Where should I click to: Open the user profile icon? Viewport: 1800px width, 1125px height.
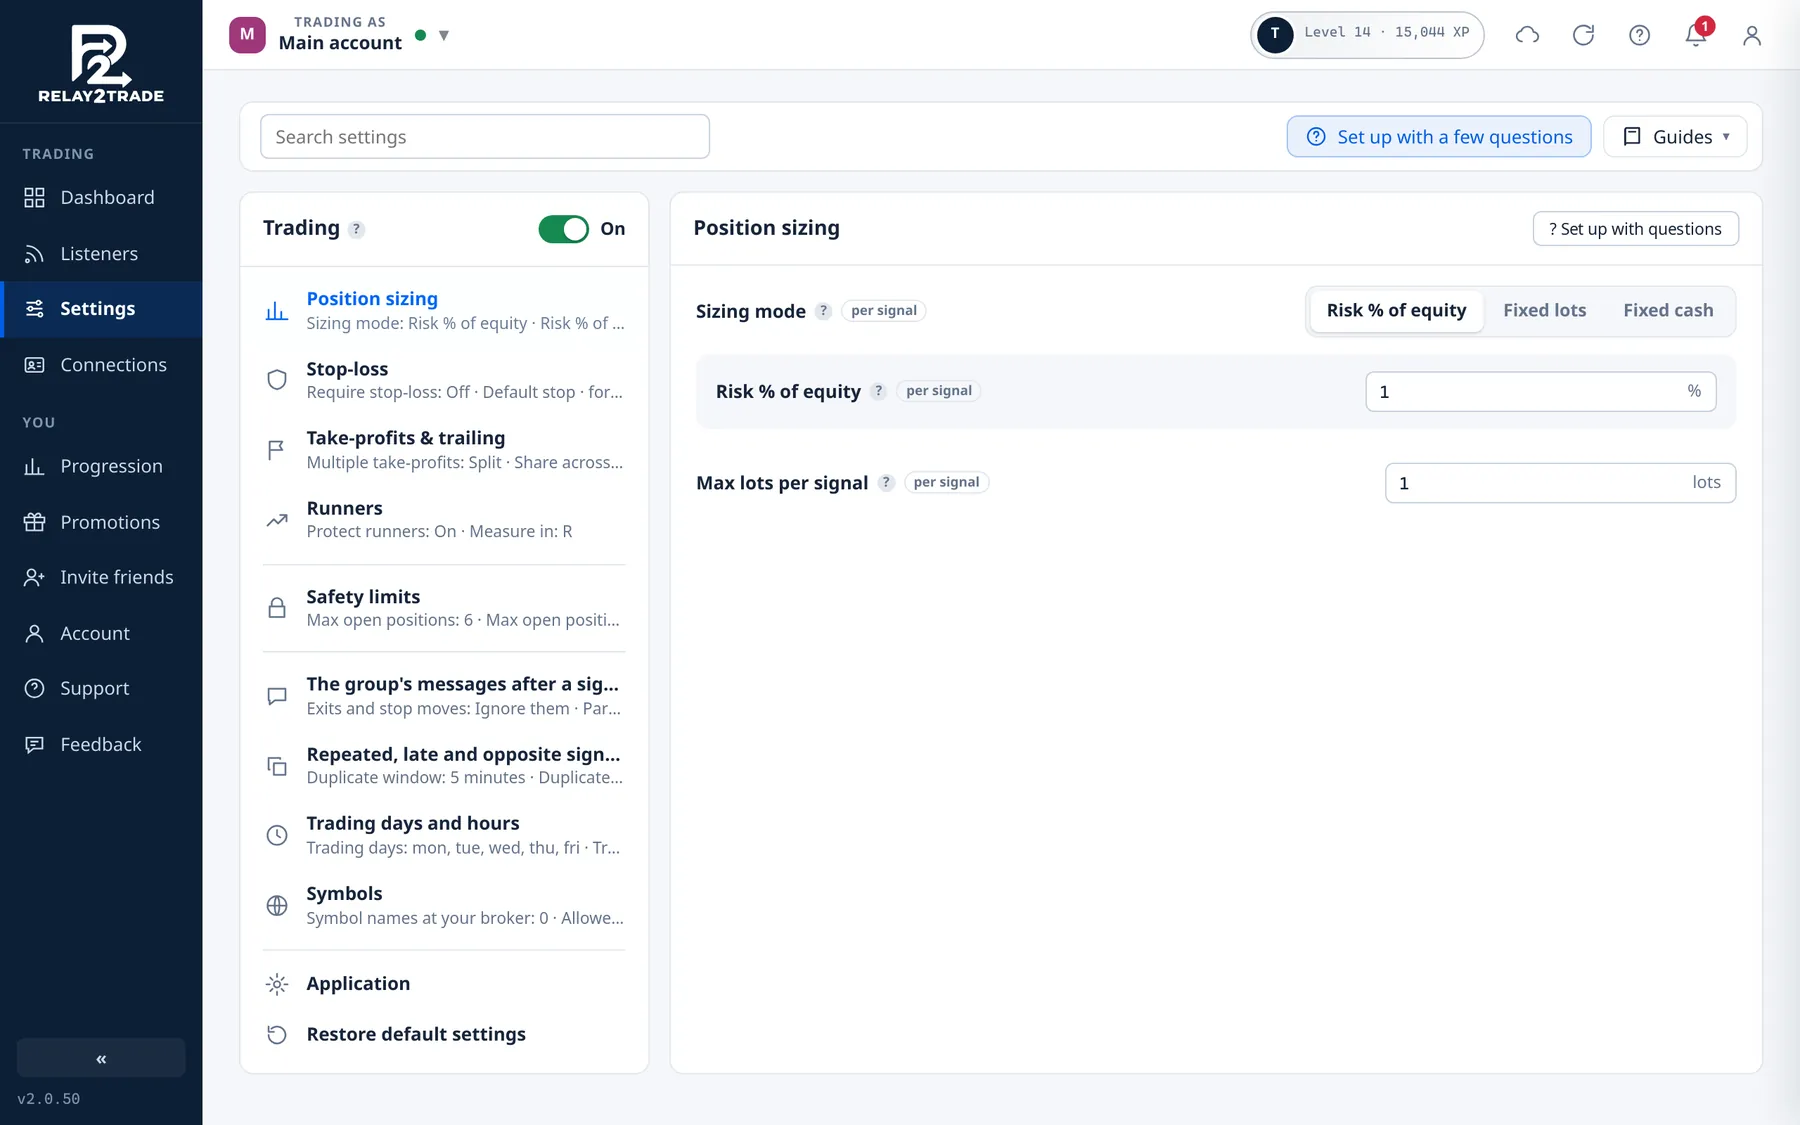pos(1751,35)
